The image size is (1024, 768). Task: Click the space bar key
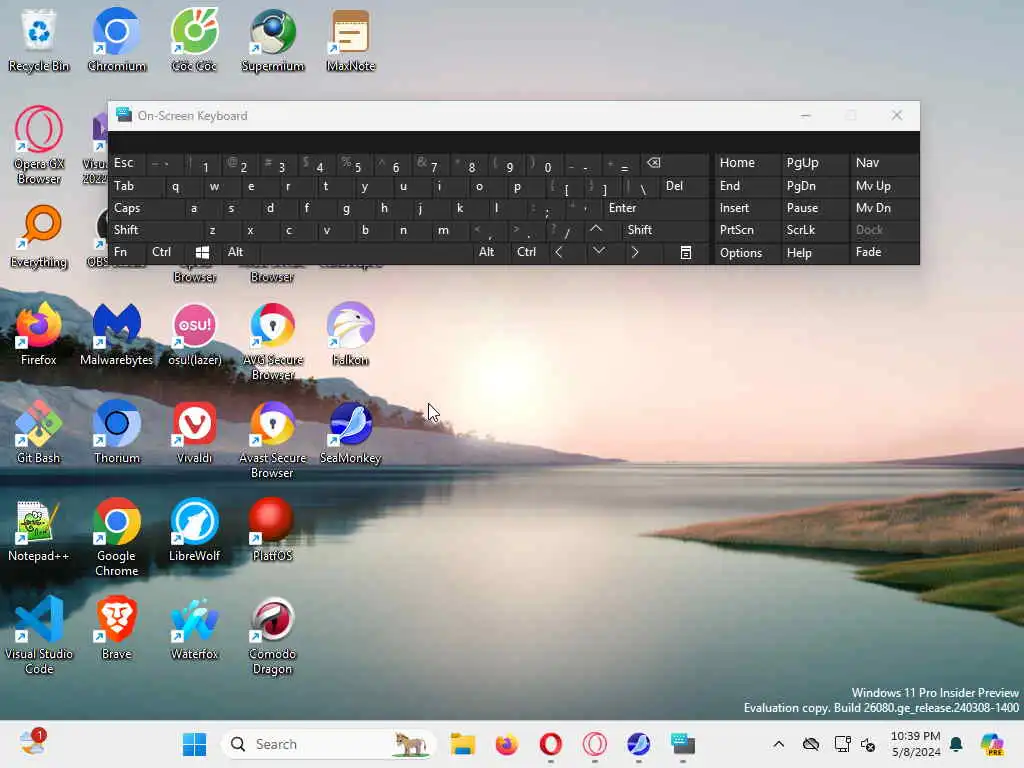coord(367,252)
